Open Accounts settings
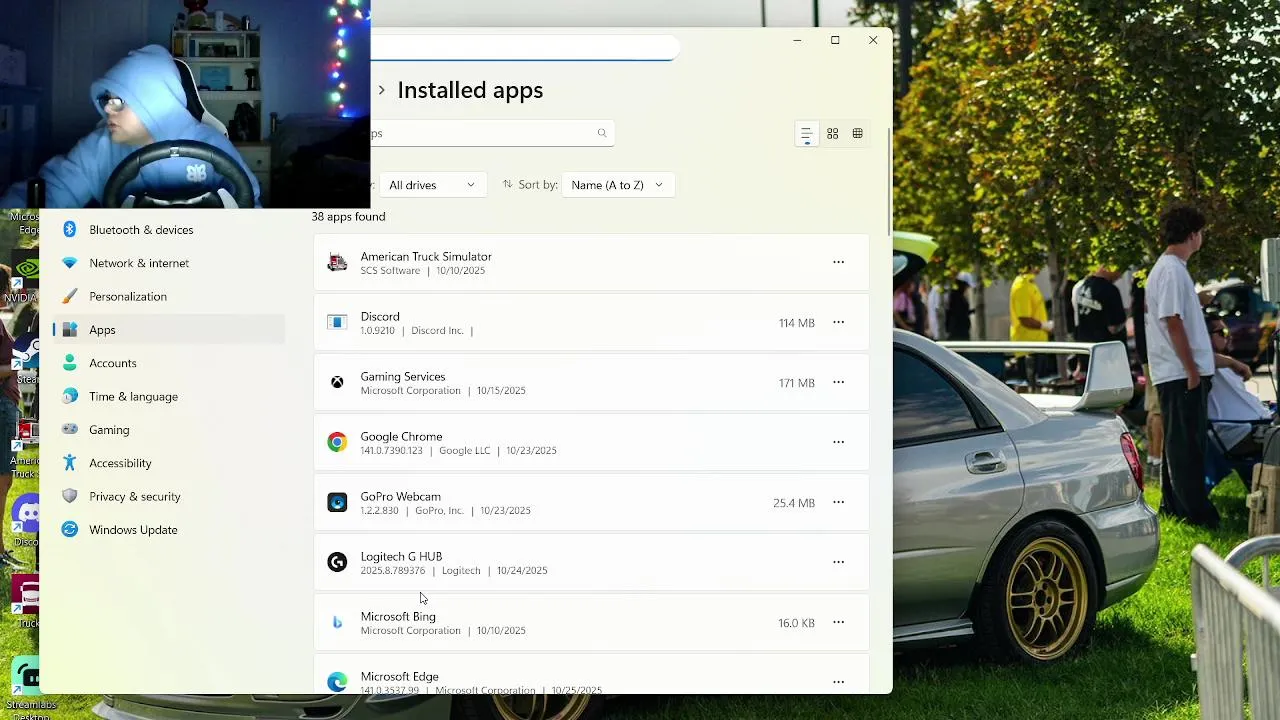 (113, 363)
